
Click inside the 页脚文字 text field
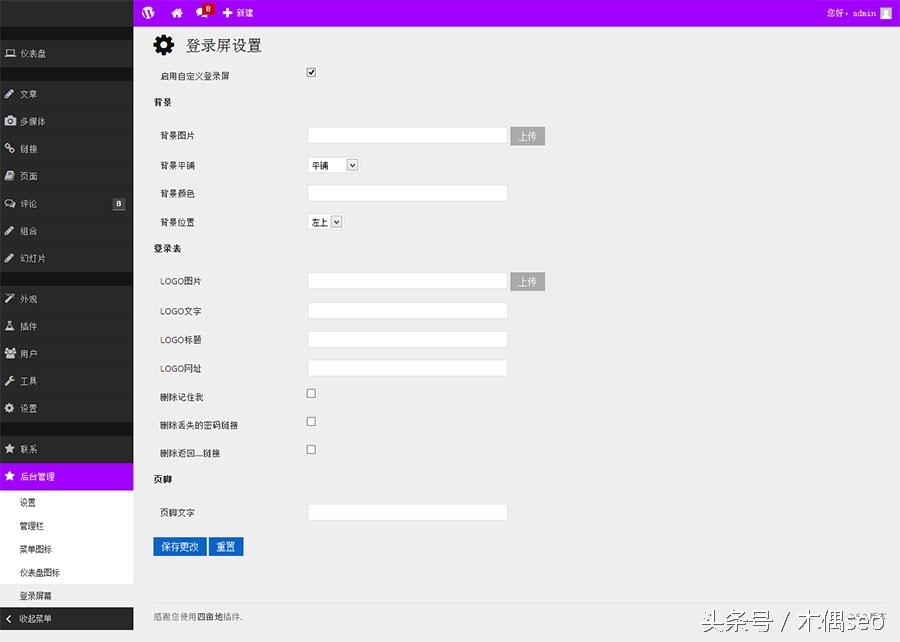tap(407, 512)
